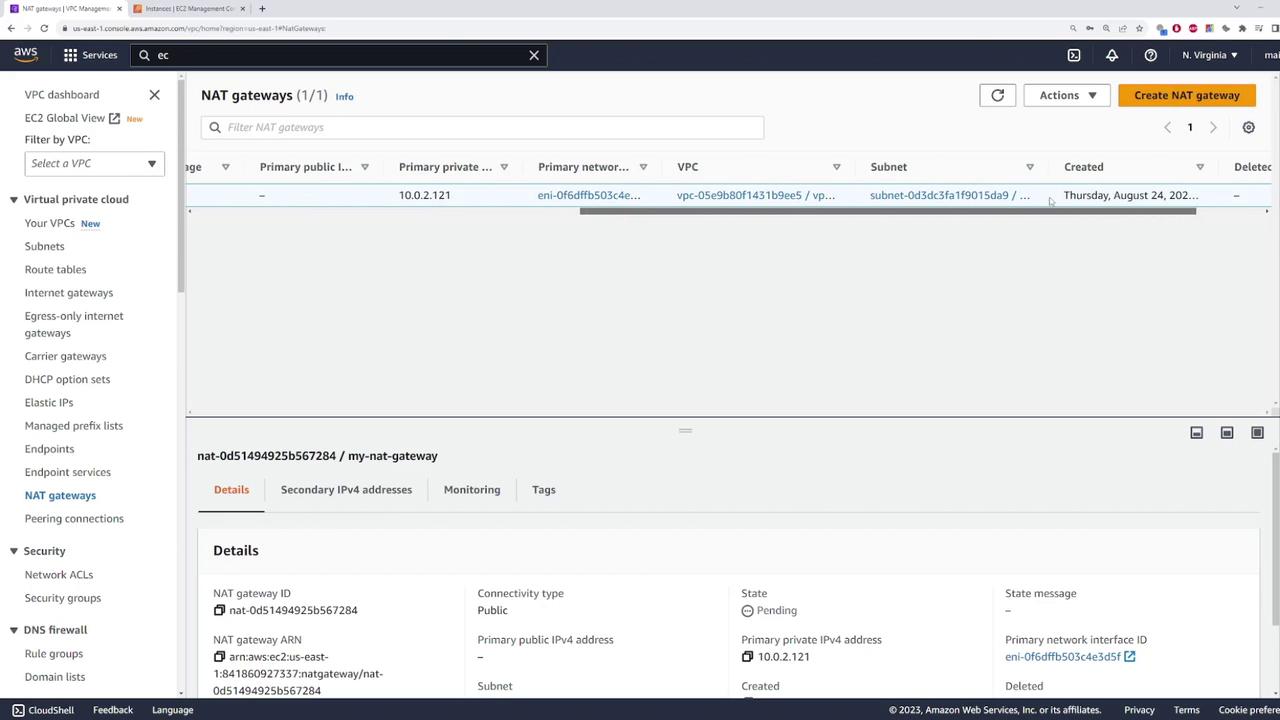Screen dimensions: 1280x720
Task: Open Egress-only internet gateways
Action: pos(74,324)
